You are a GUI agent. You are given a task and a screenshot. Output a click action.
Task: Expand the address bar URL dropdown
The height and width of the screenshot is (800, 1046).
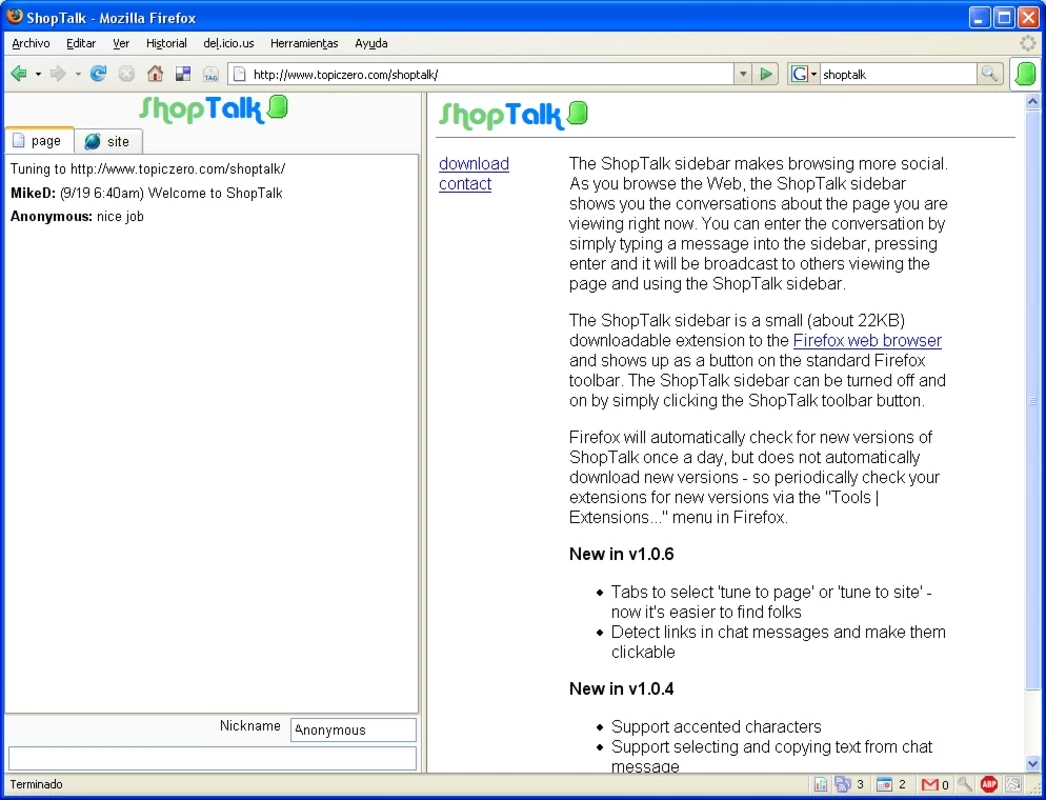pos(742,74)
